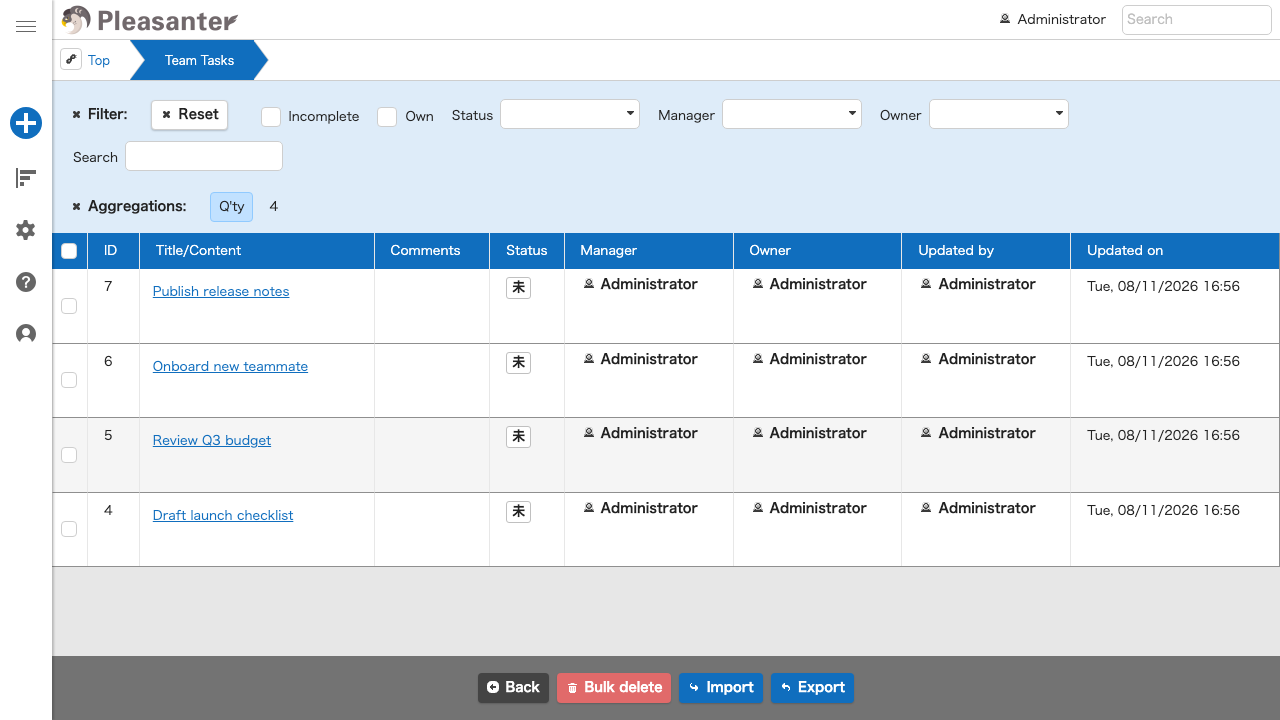Click Owner Administrator in Onboard new teammate row
Screen dimensions: 1280x720
pos(810,359)
